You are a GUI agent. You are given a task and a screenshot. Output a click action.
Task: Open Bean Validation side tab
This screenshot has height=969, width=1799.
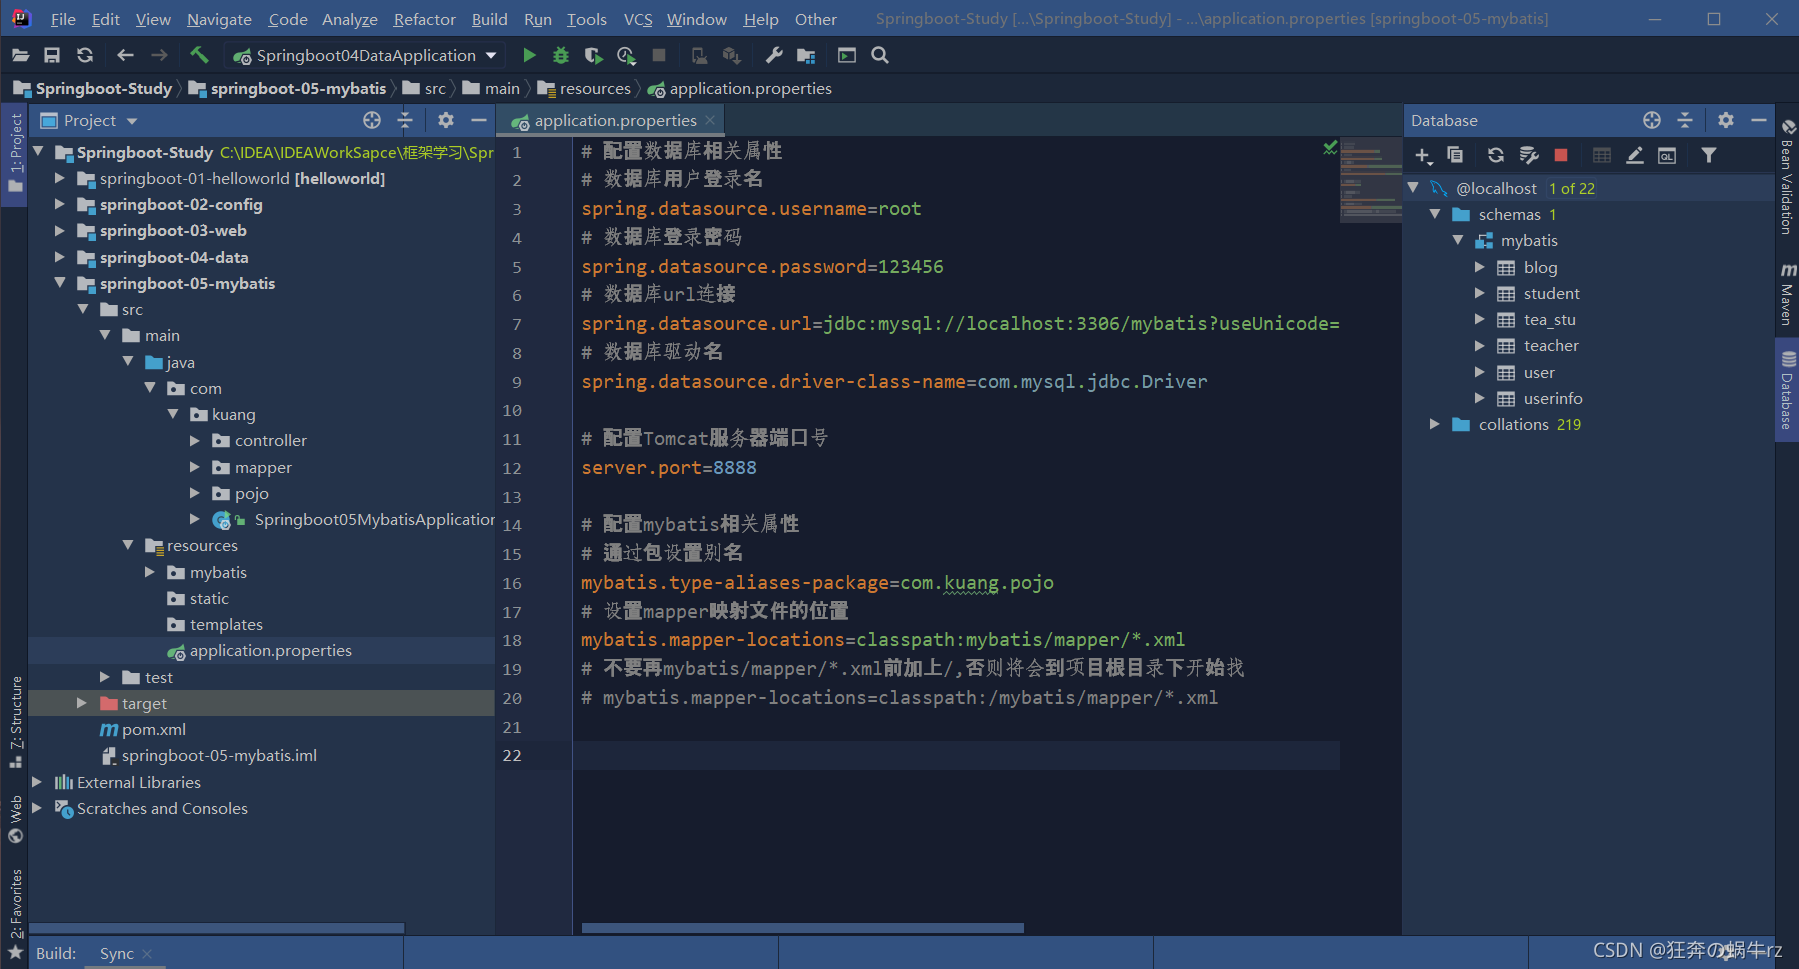coord(1787,177)
